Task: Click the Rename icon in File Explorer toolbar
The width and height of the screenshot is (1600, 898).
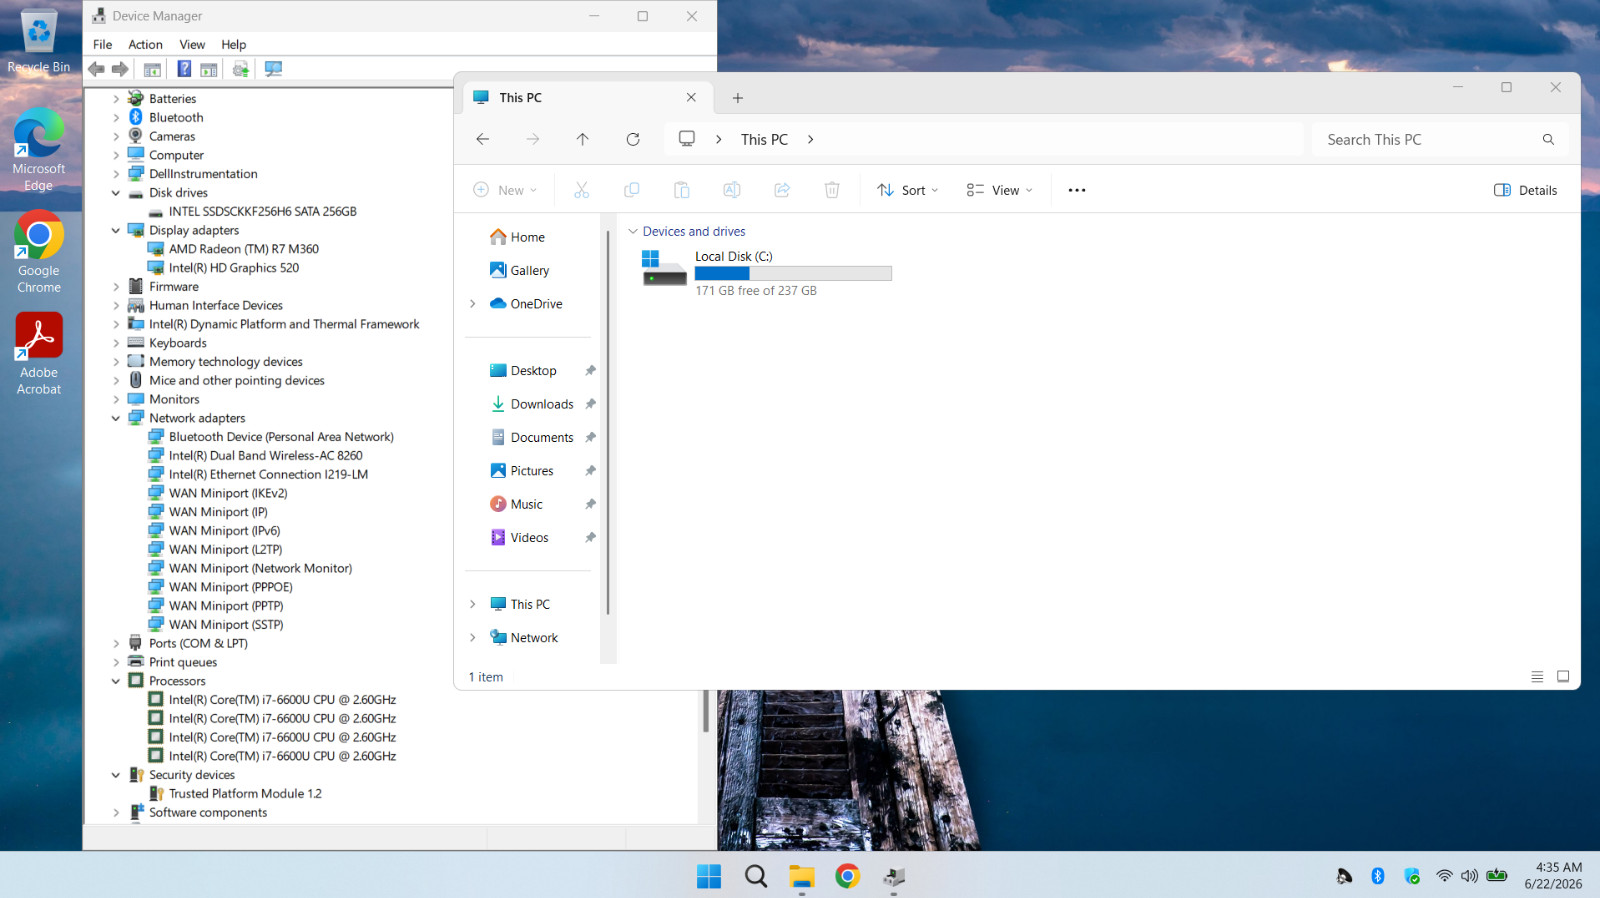Action: click(x=732, y=190)
